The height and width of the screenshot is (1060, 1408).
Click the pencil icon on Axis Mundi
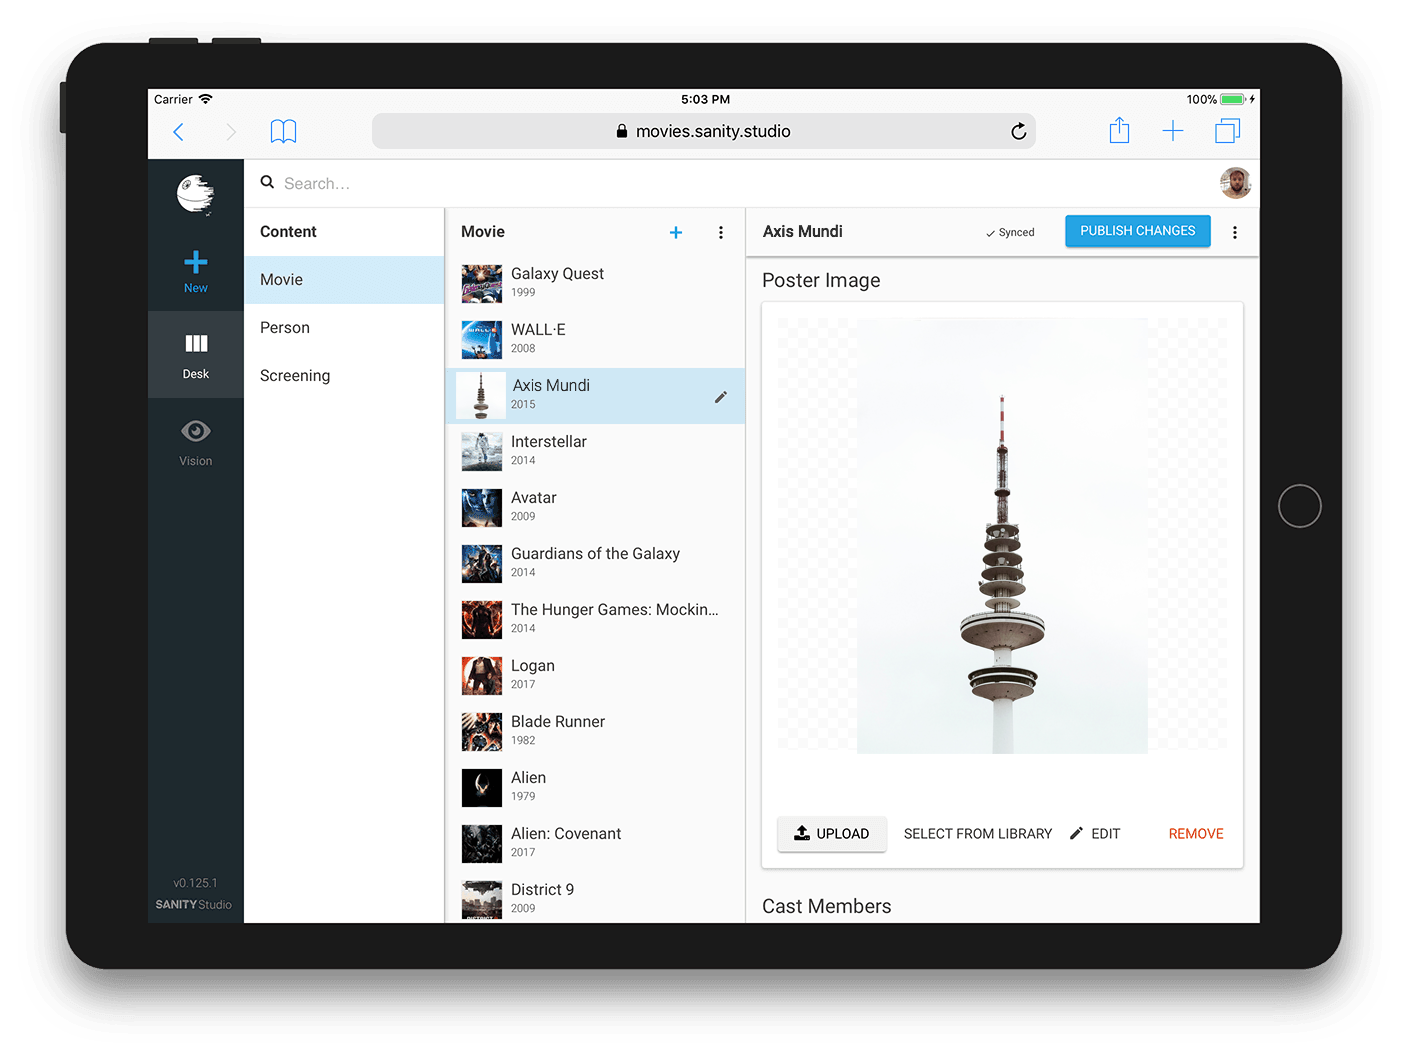coord(720,397)
